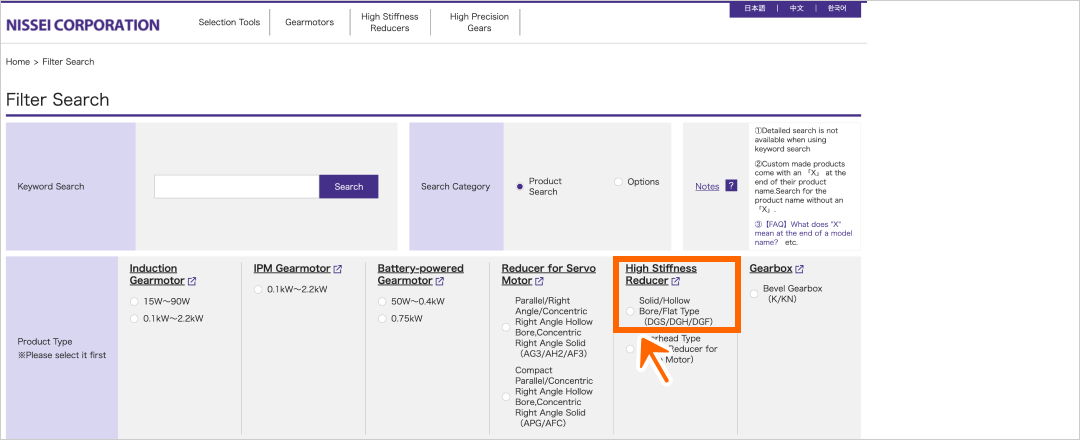1080x440 pixels.
Task: Select Solid/Hollow Bore/Flat Type radio button
Action: point(630,311)
